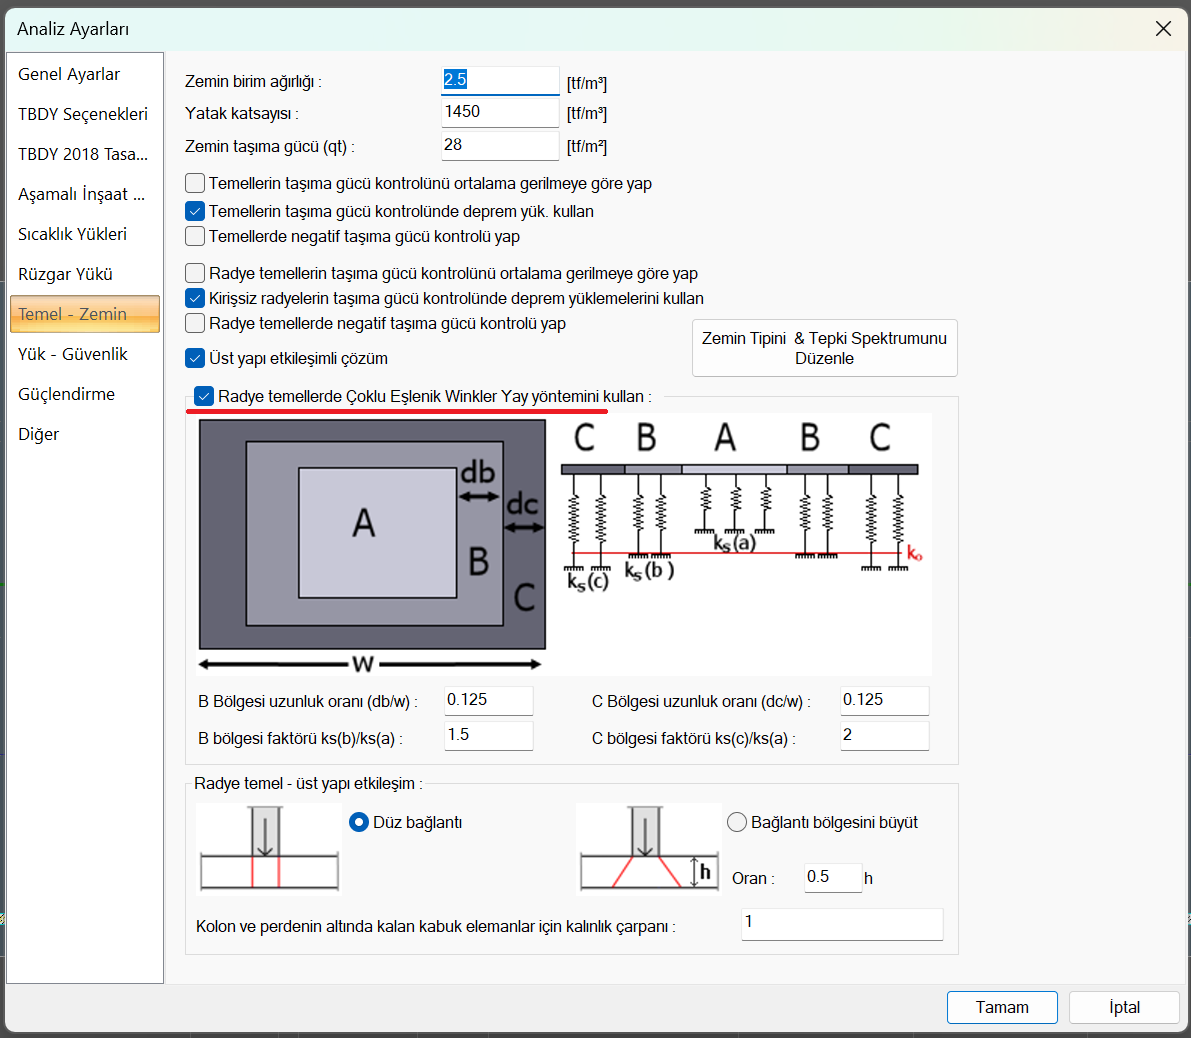
Task: Enable Temellerde negatif taşıma gücü kontrolü
Action: click(196, 237)
